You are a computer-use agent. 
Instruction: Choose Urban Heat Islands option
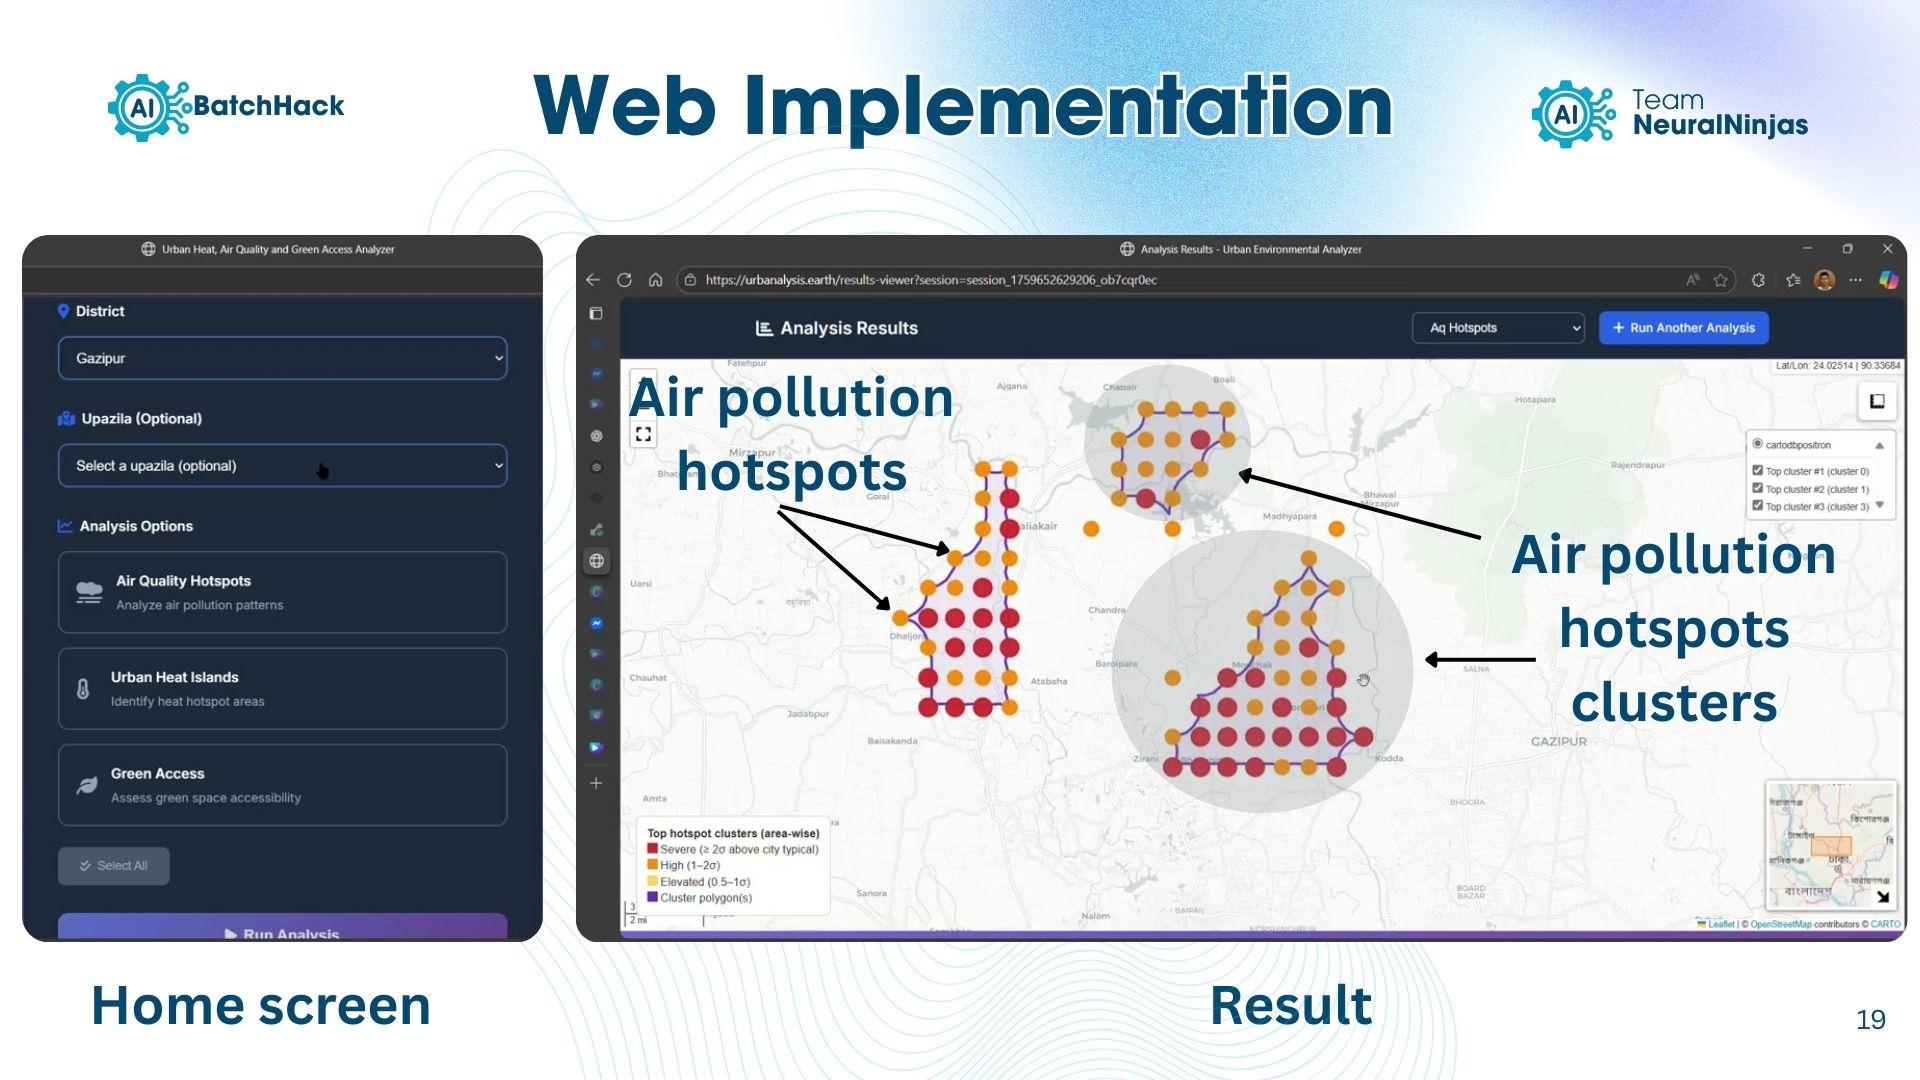pyautogui.click(x=282, y=689)
